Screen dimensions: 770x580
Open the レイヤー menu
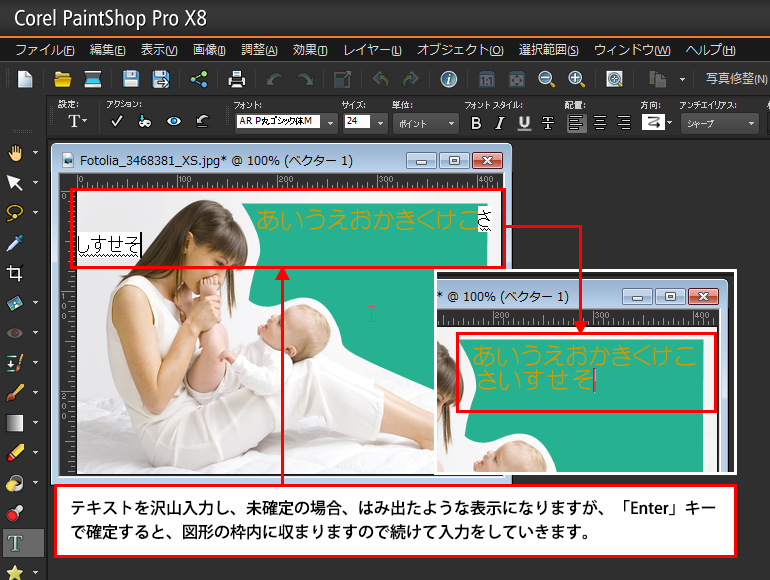click(x=372, y=50)
